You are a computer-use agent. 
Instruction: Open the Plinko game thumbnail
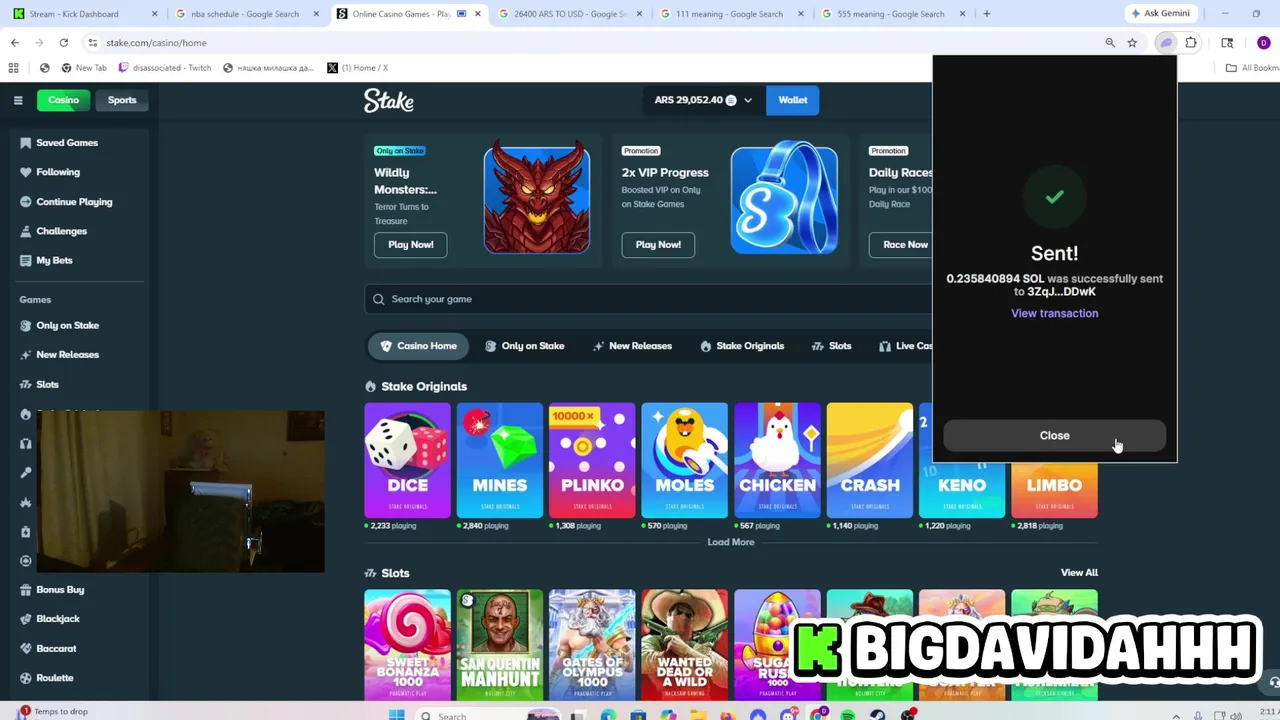592,461
